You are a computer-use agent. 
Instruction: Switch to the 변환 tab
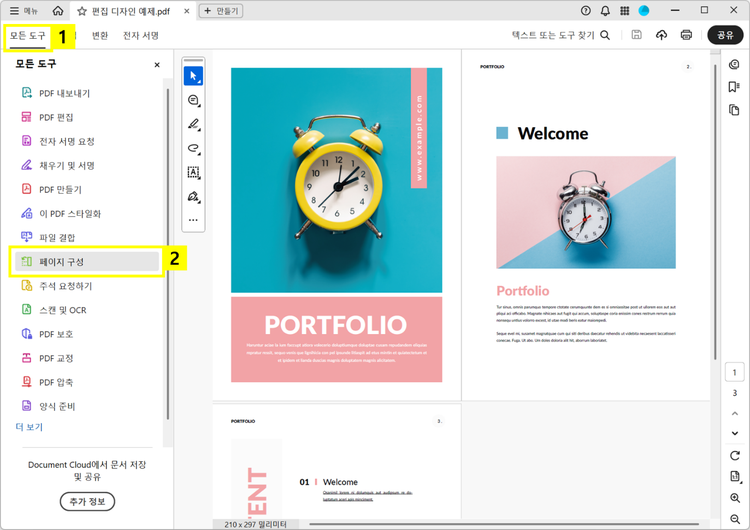tap(100, 35)
